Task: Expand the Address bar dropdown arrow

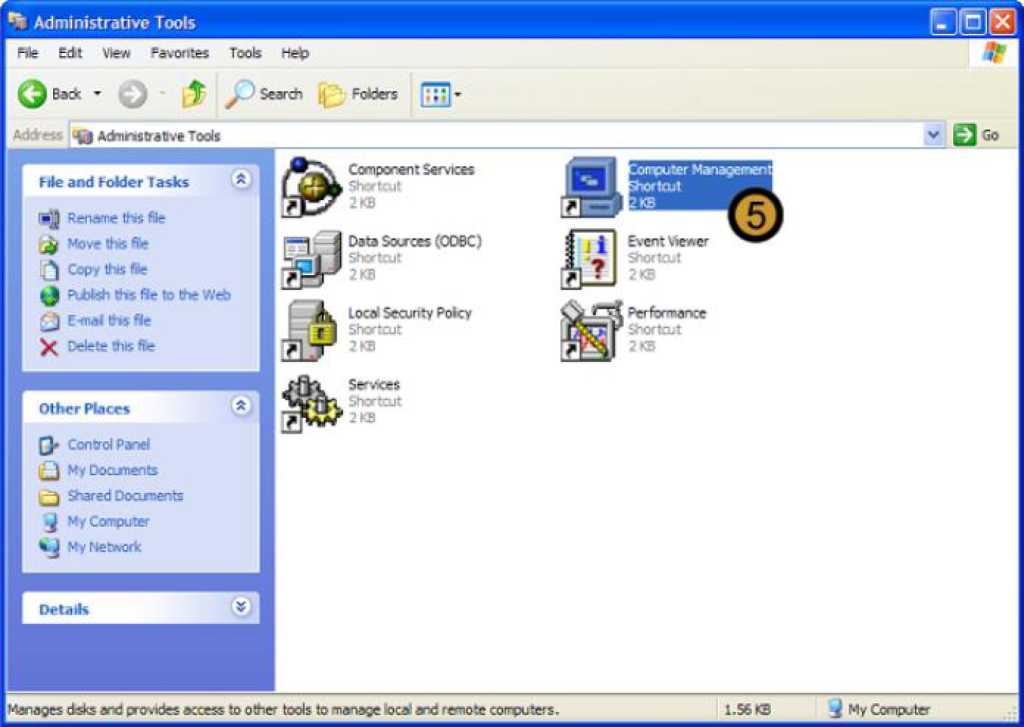Action: pyautogui.click(x=934, y=135)
